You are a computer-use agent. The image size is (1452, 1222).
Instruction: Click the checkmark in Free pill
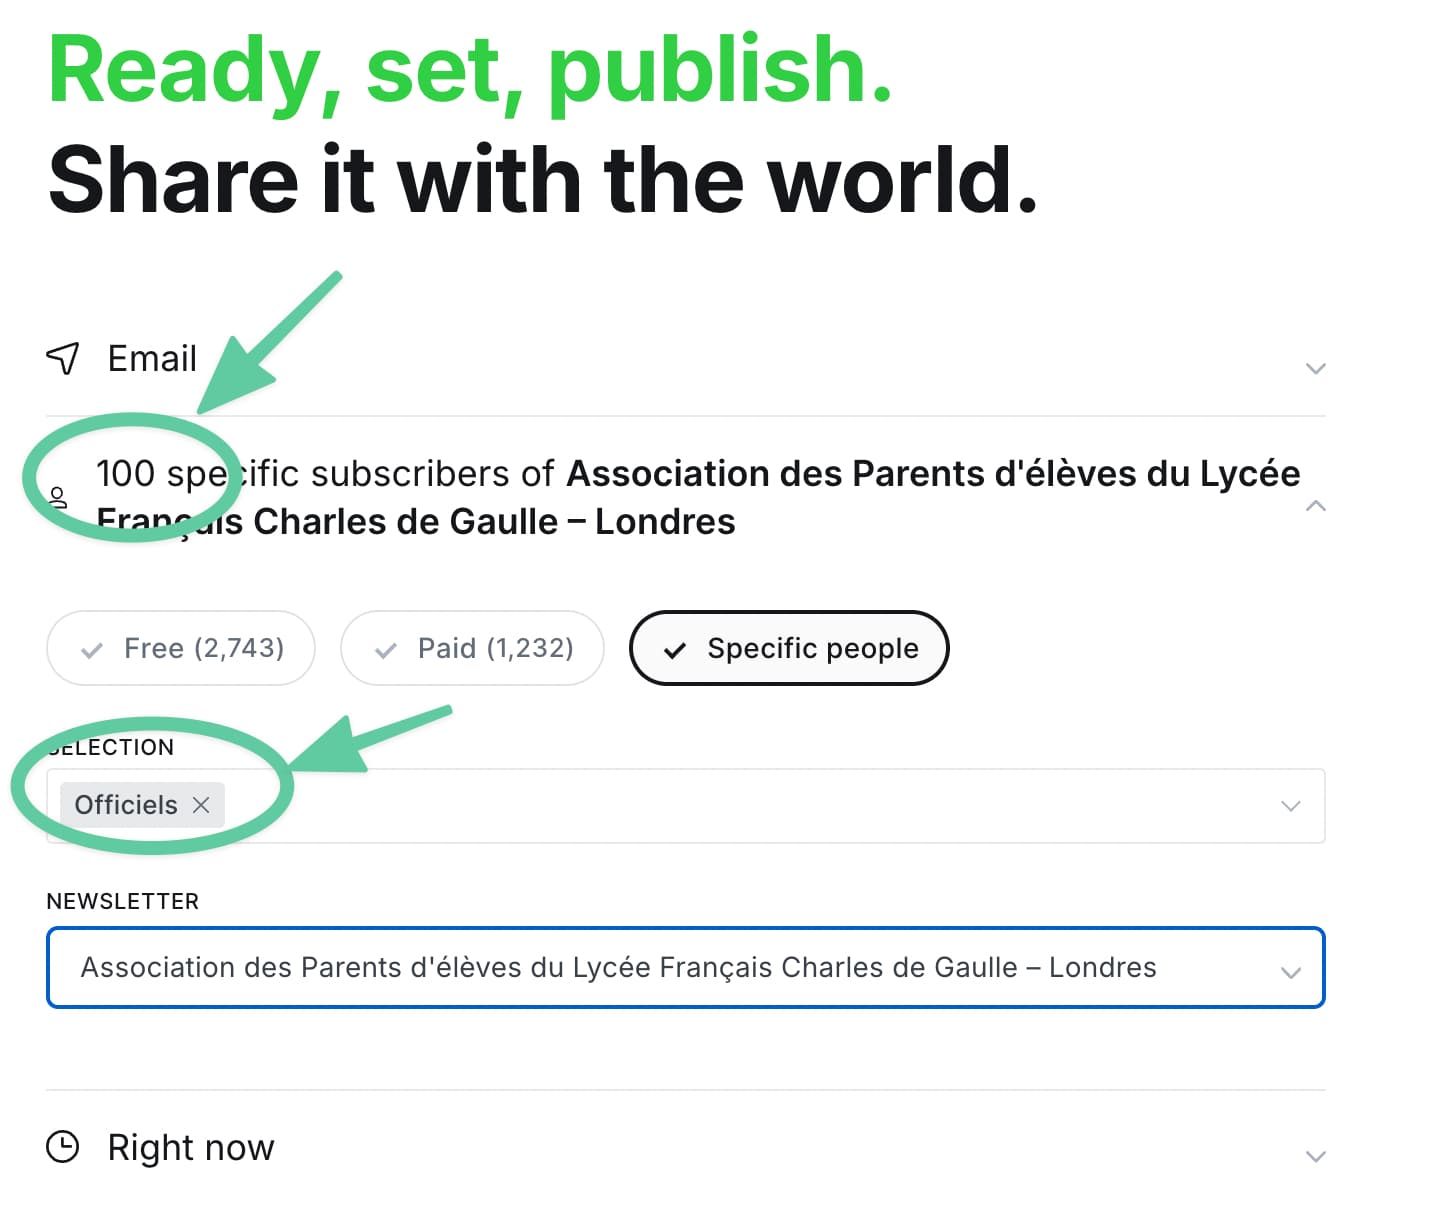pyautogui.click(x=92, y=650)
